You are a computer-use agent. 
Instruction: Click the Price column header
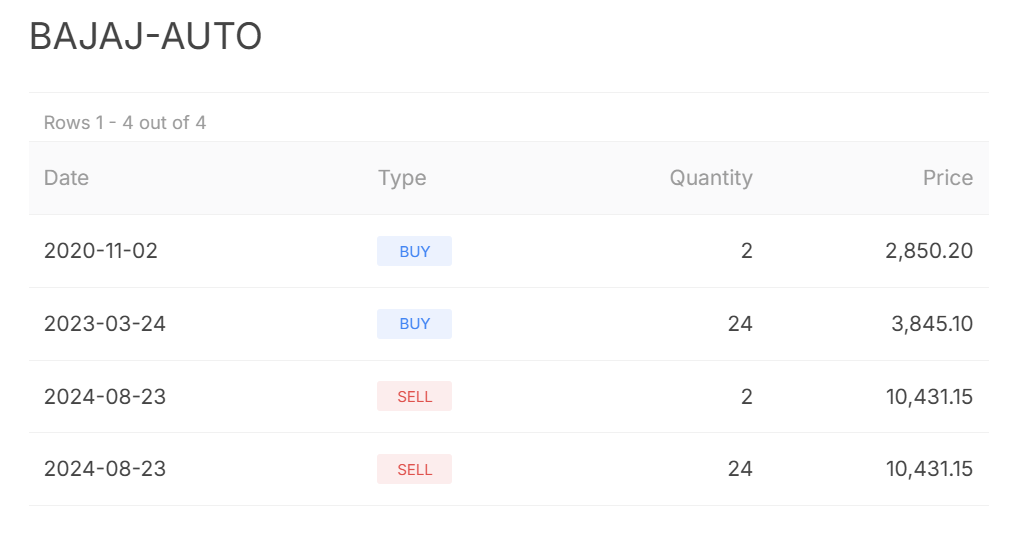pos(947,178)
